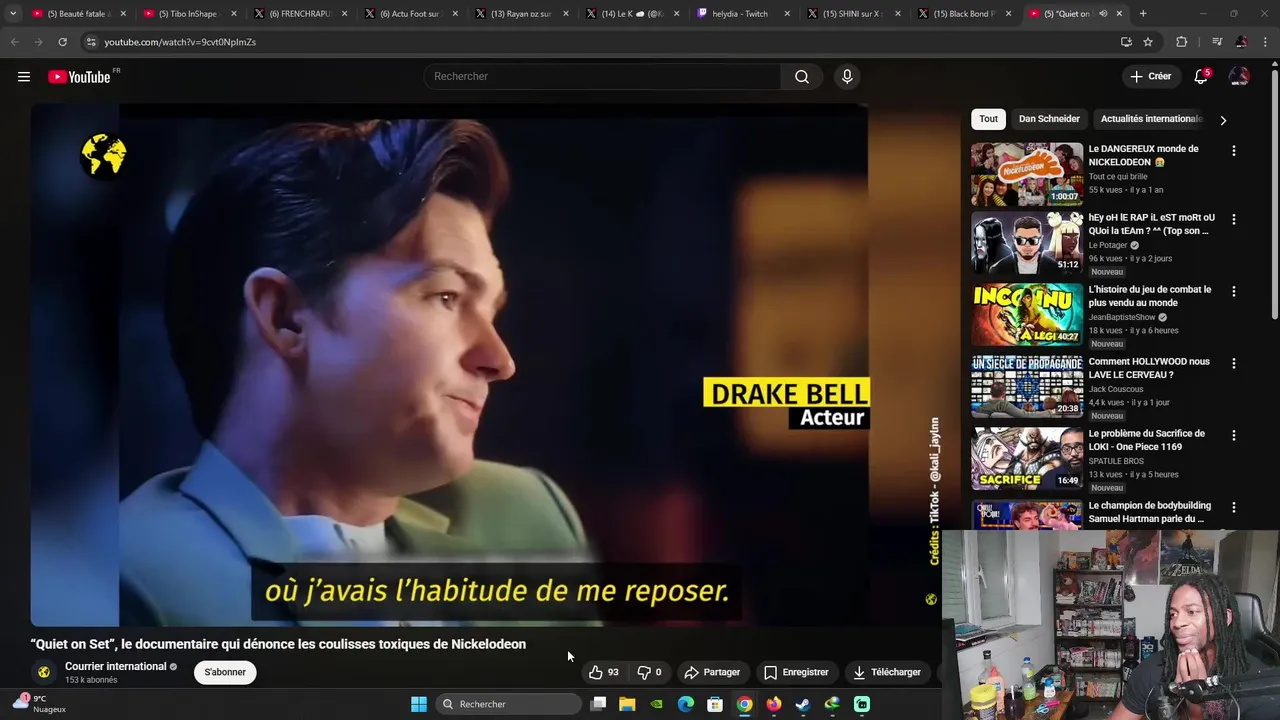Click the search magnifier button
This screenshot has width=1280, height=720.
[802, 77]
